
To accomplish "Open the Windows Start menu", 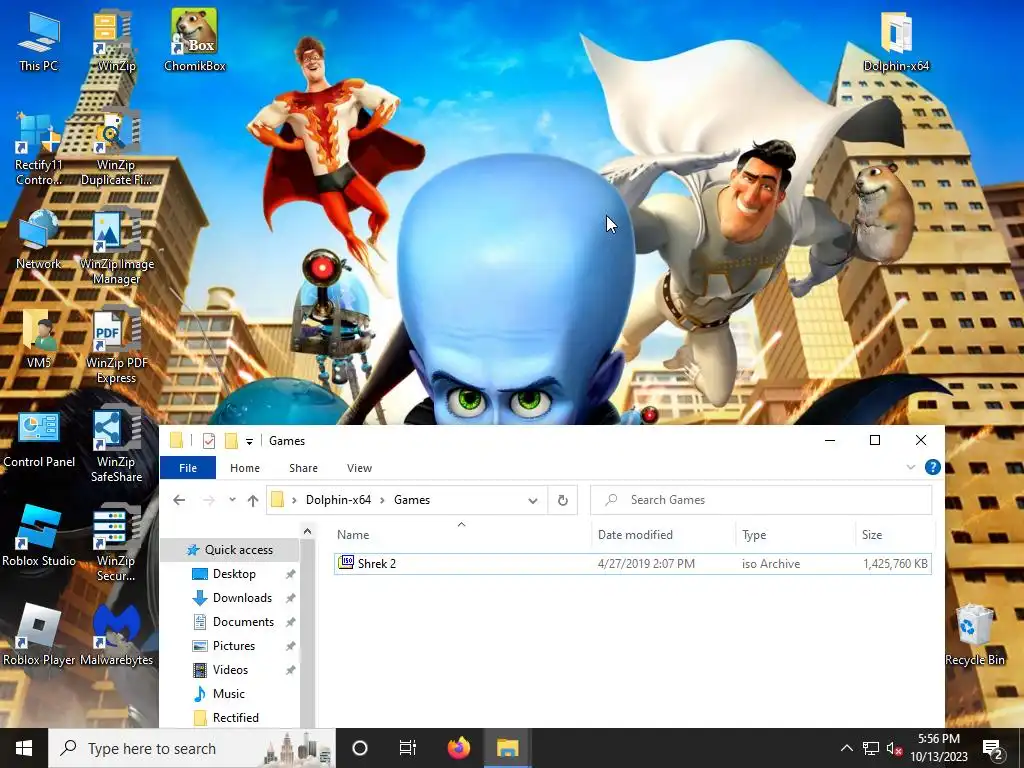I will (x=24, y=748).
